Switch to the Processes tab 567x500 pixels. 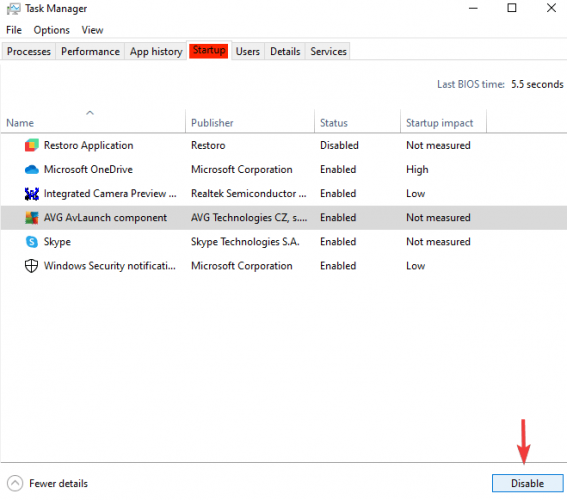(29, 51)
